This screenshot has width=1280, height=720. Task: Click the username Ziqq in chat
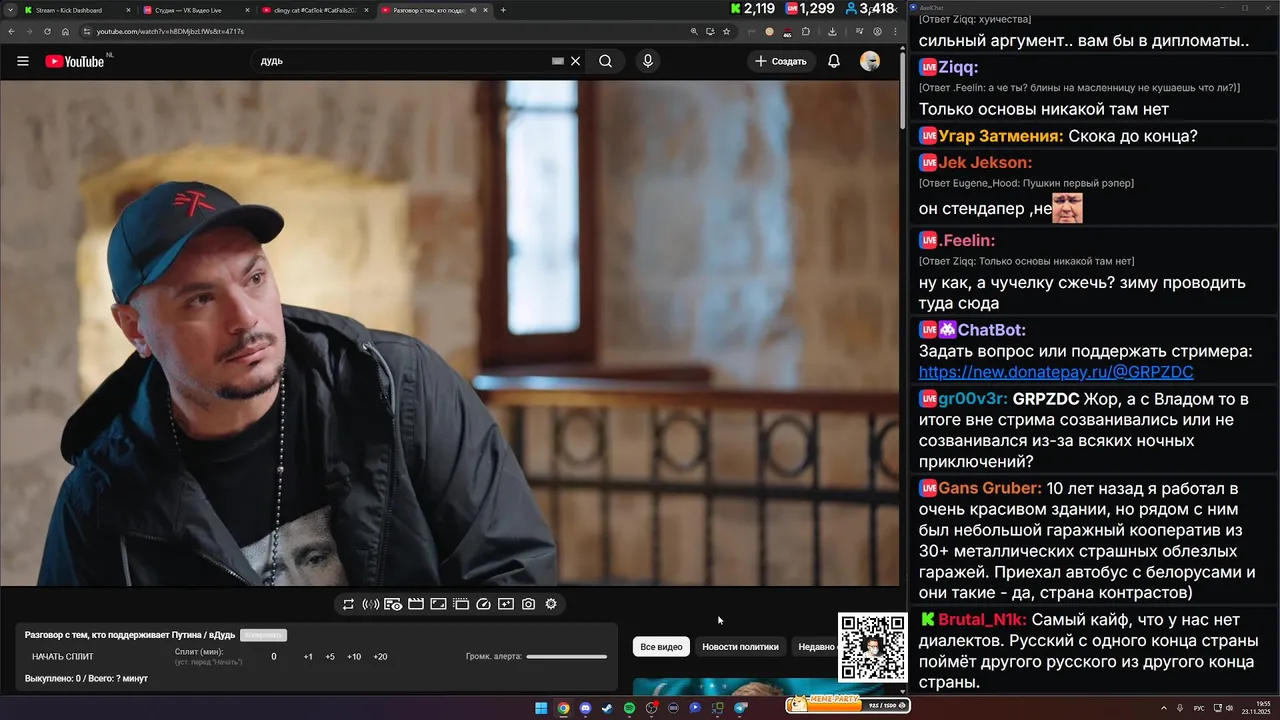tap(958, 67)
